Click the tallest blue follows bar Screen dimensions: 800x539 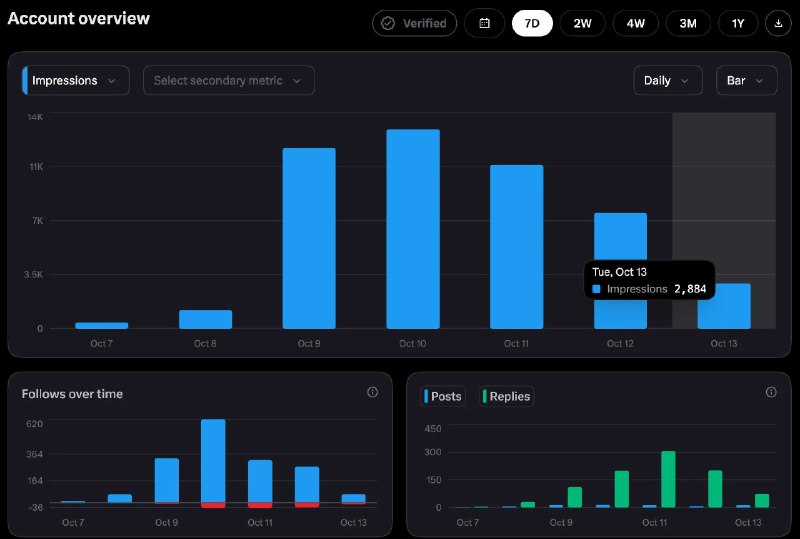click(213, 461)
